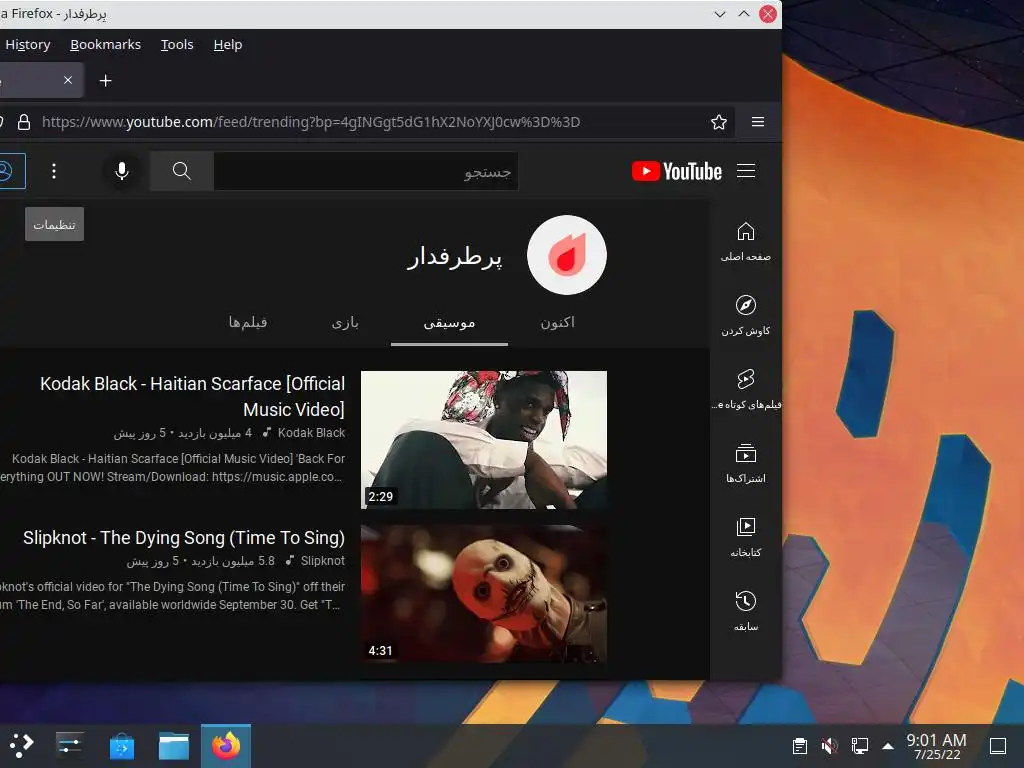
Task: Open Kodak Black - Haitian Scarface title
Action: pos(193,396)
